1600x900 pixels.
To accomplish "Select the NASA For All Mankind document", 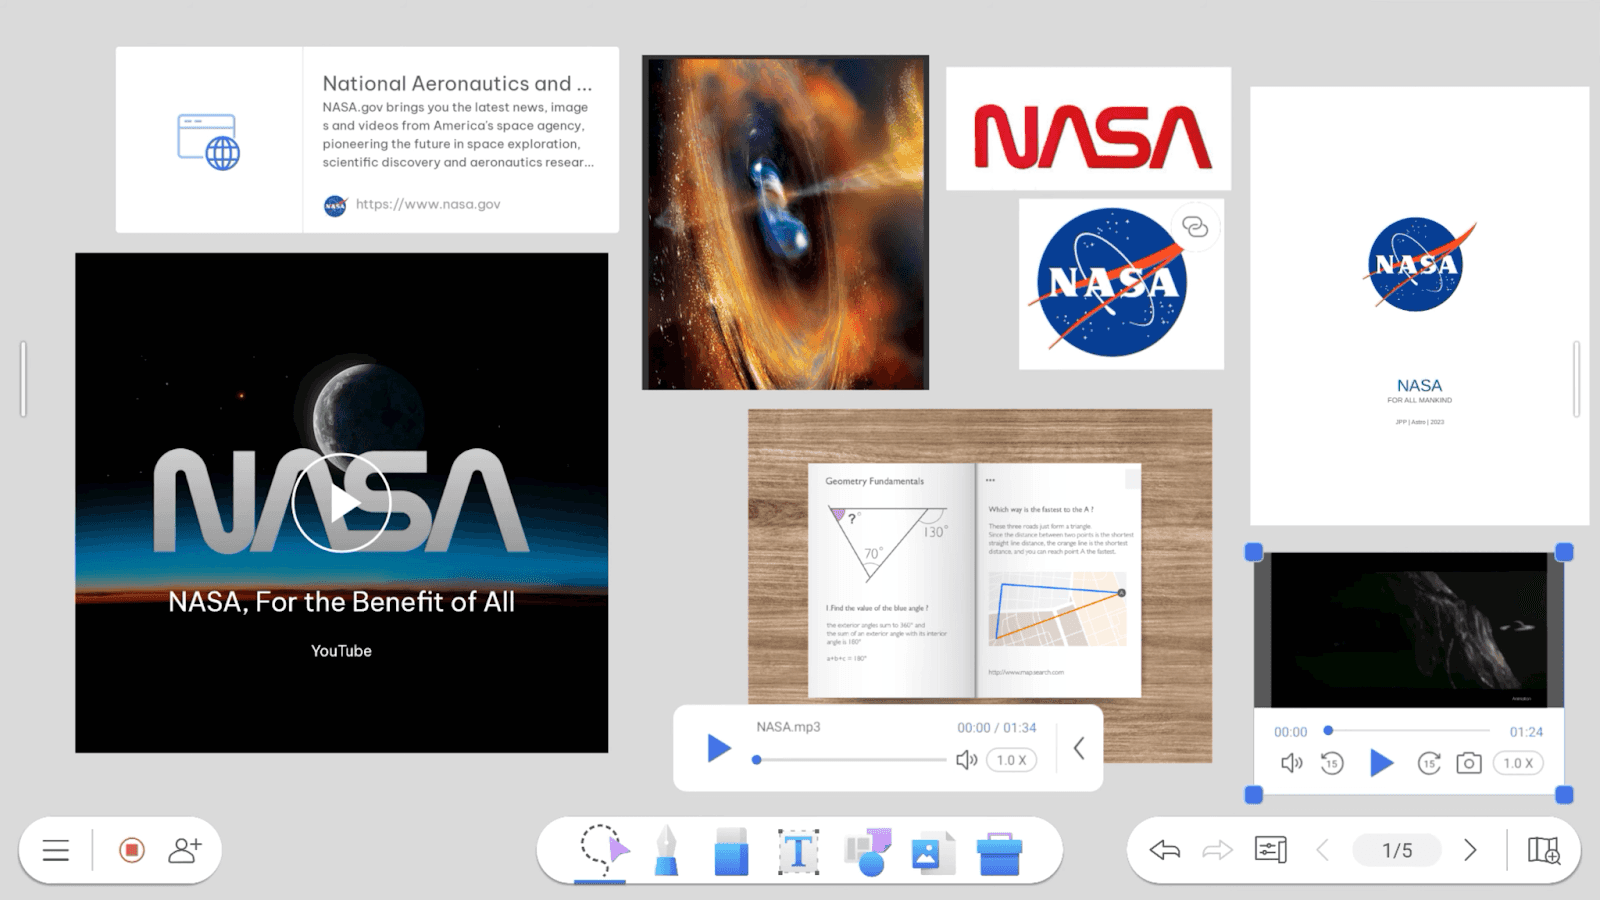I will click(x=1419, y=306).
